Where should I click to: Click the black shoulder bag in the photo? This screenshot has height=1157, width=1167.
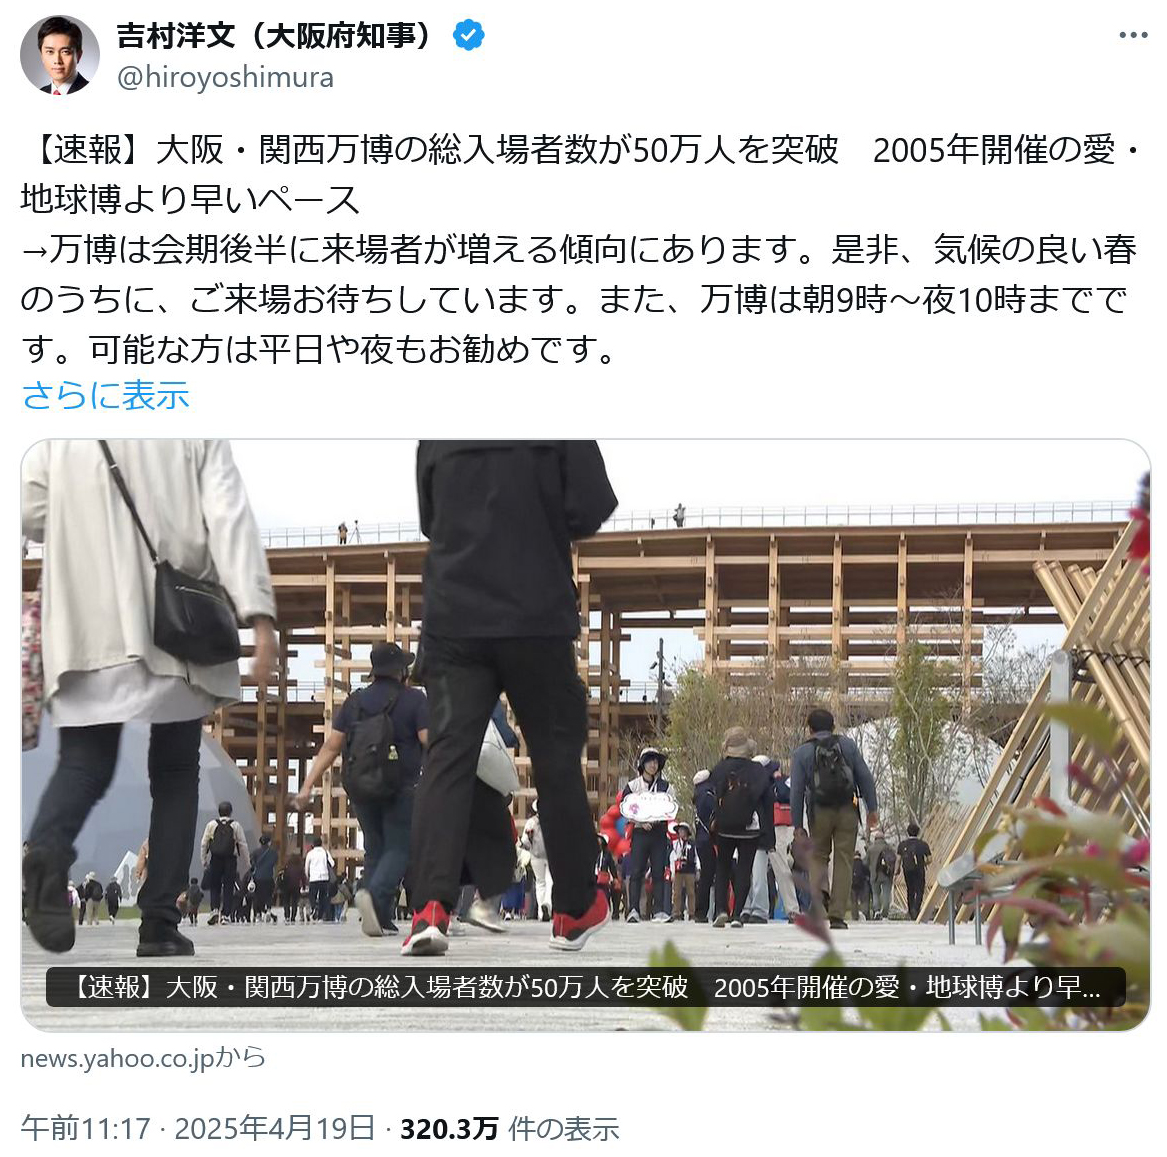tap(195, 612)
